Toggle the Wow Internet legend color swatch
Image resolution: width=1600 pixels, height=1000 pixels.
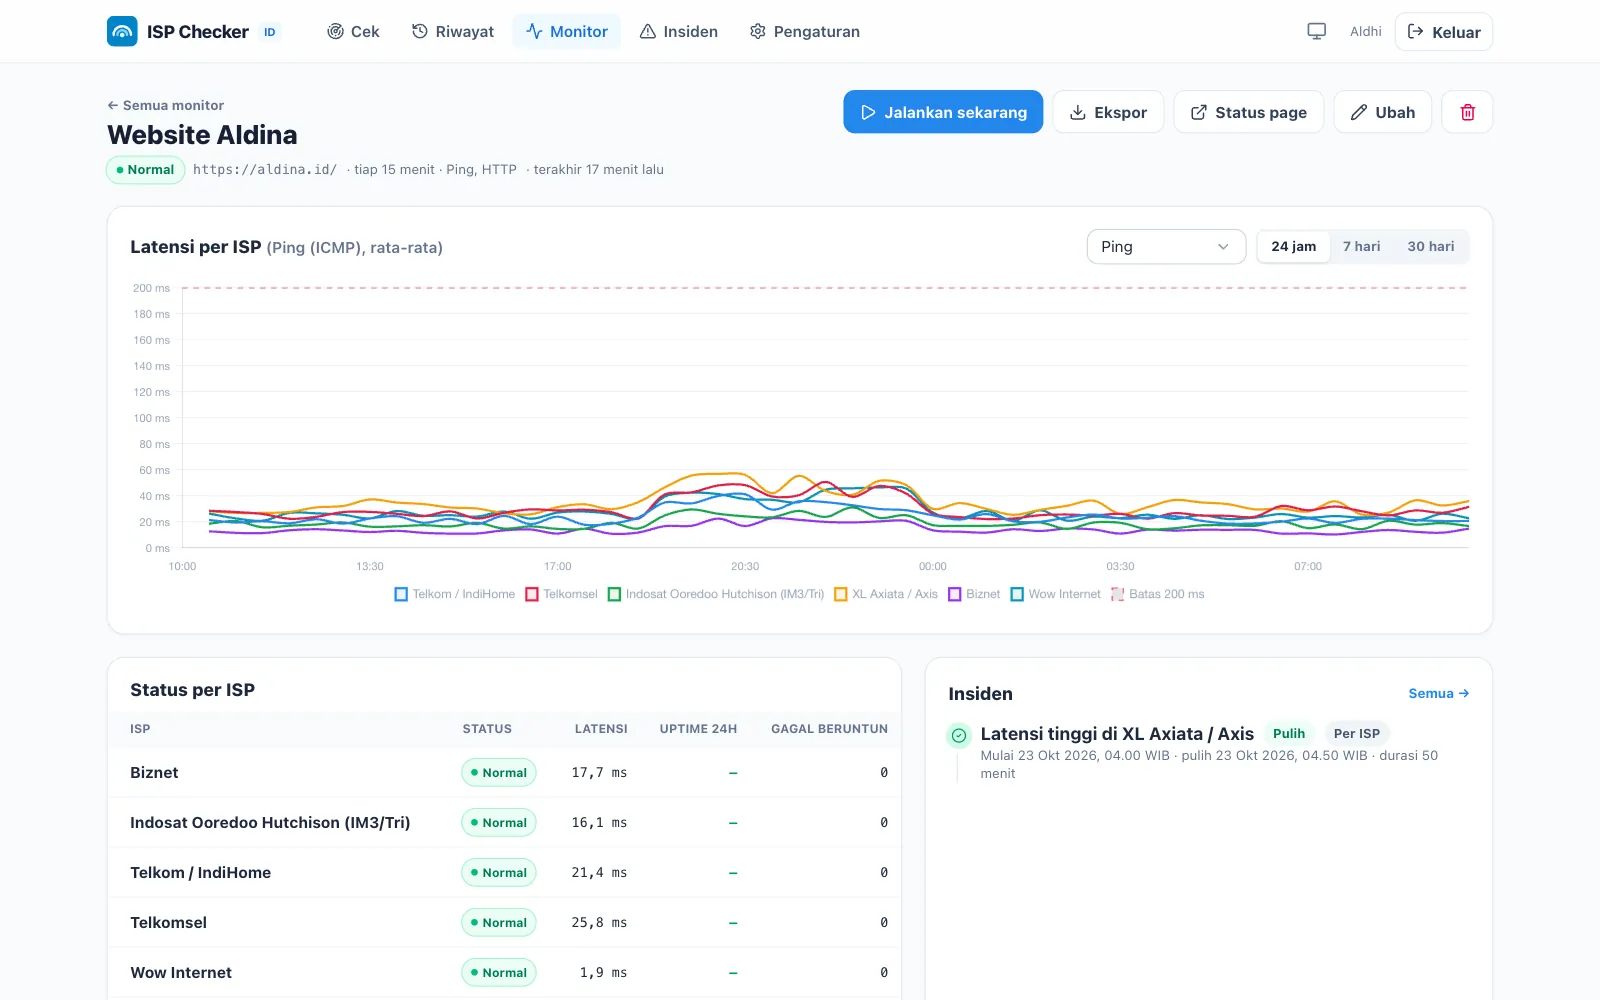pos(1017,594)
